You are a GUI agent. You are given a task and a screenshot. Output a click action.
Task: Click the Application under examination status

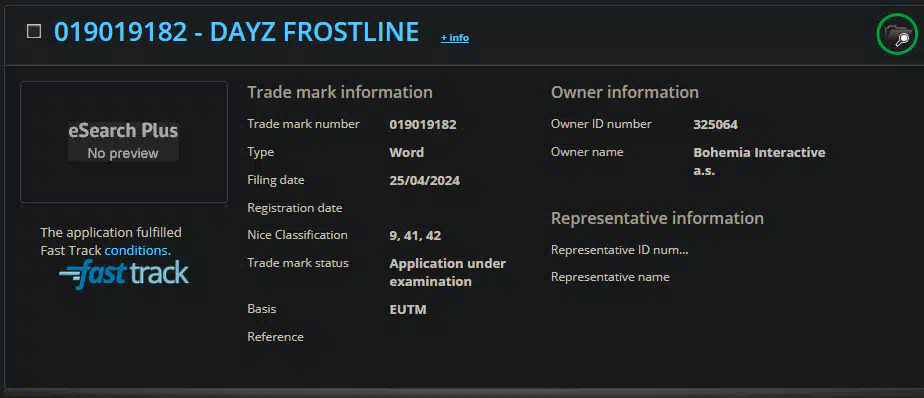448,272
